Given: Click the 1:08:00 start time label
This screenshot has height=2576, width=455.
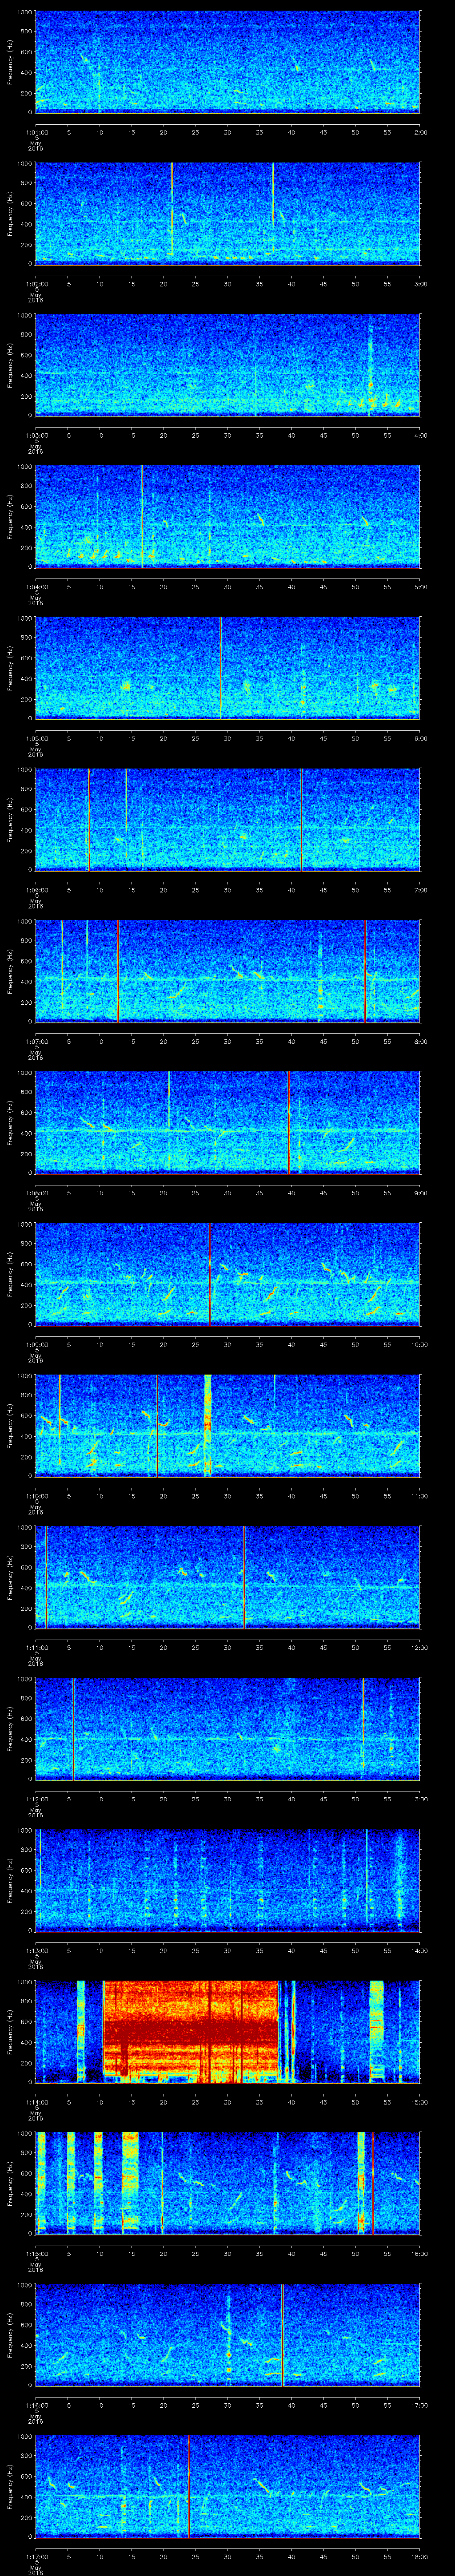Looking at the screenshot, I should click(x=36, y=1193).
